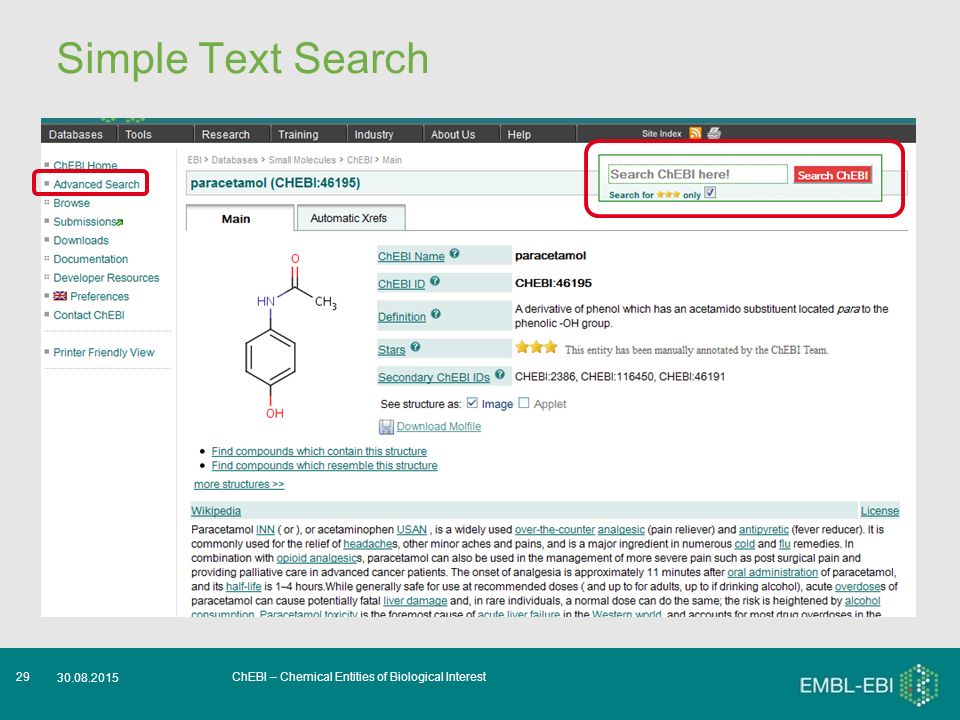The height and width of the screenshot is (720, 960).
Task: Open the Industry menu
Action: [x=373, y=134]
